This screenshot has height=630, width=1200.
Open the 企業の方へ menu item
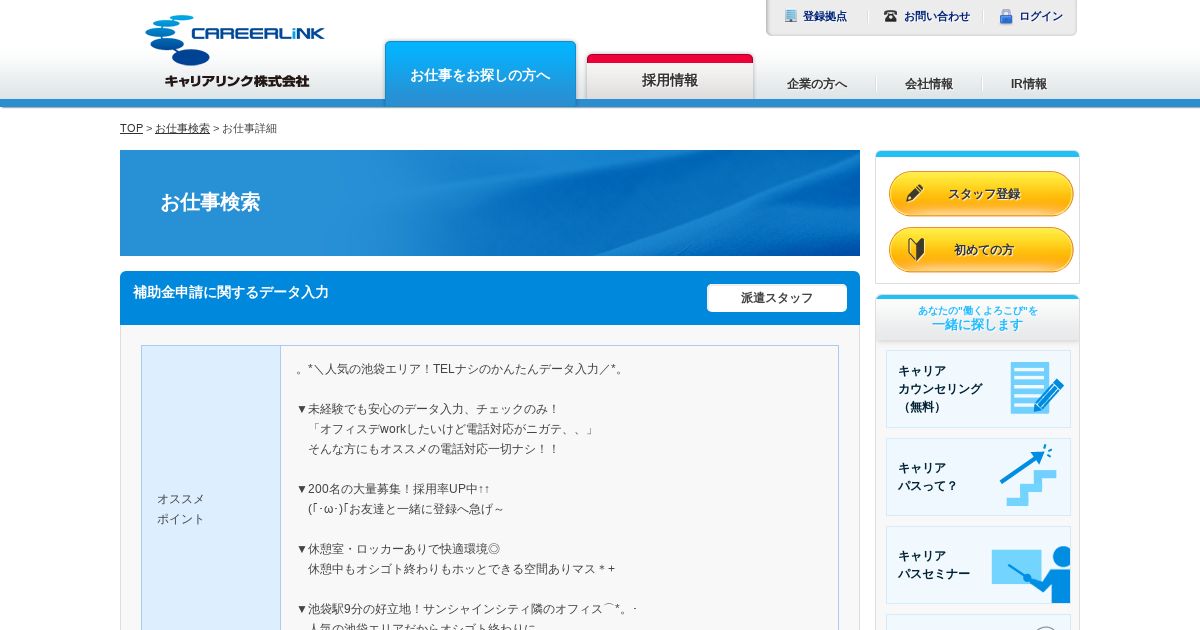click(817, 84)
